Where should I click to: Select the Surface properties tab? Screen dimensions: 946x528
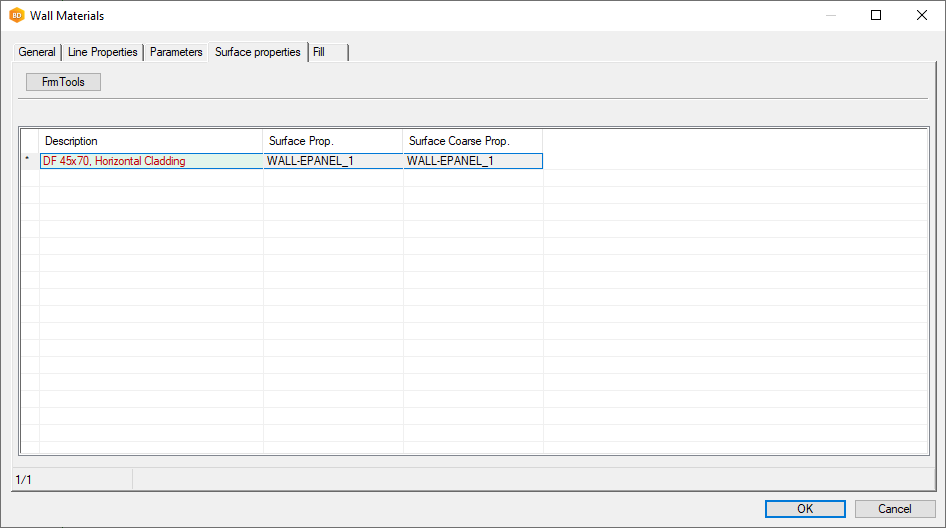(x=257, y=52)
